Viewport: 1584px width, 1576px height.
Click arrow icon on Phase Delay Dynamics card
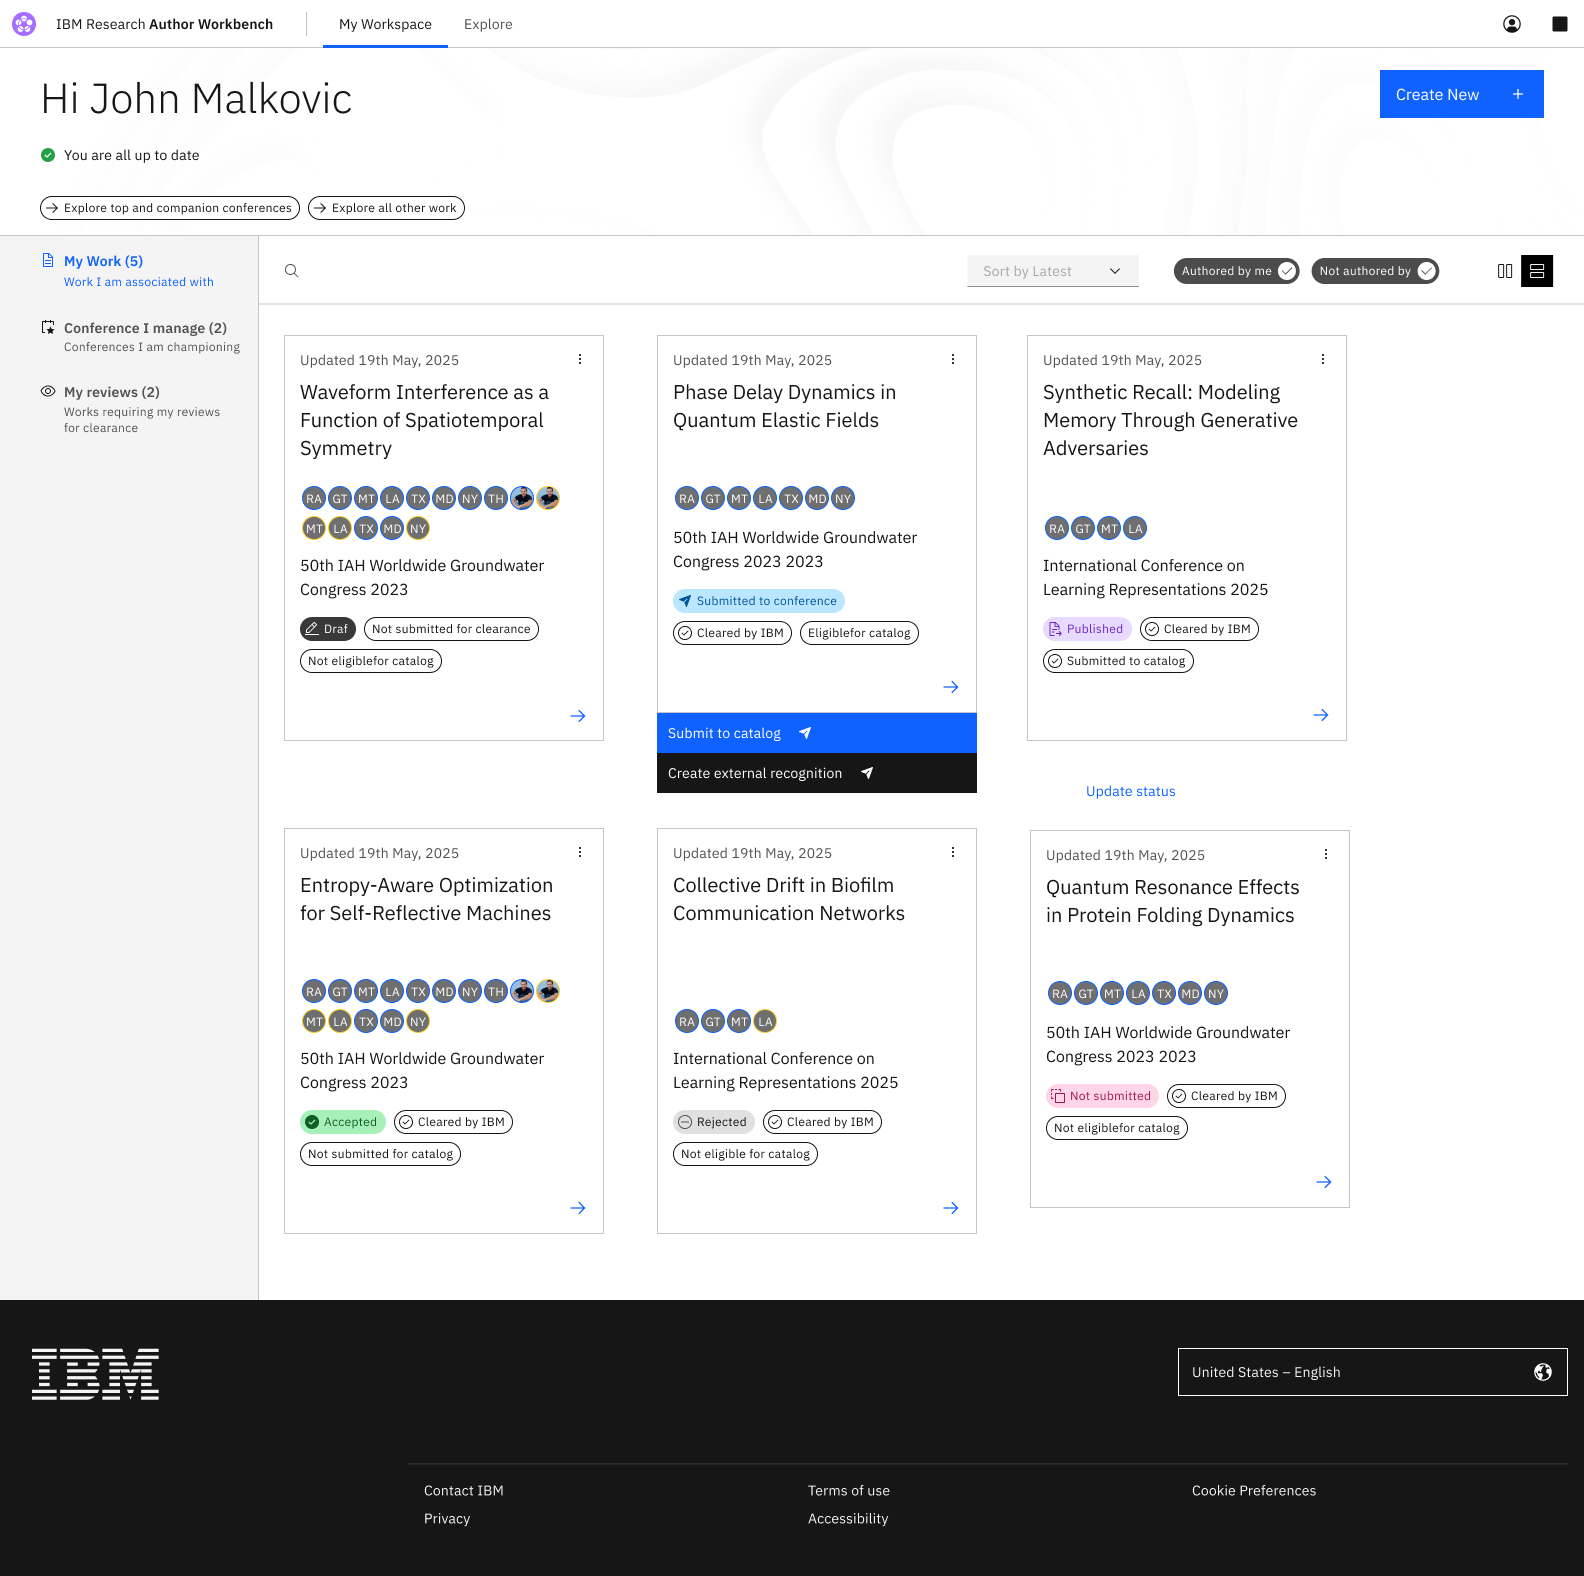pos(951,687)
